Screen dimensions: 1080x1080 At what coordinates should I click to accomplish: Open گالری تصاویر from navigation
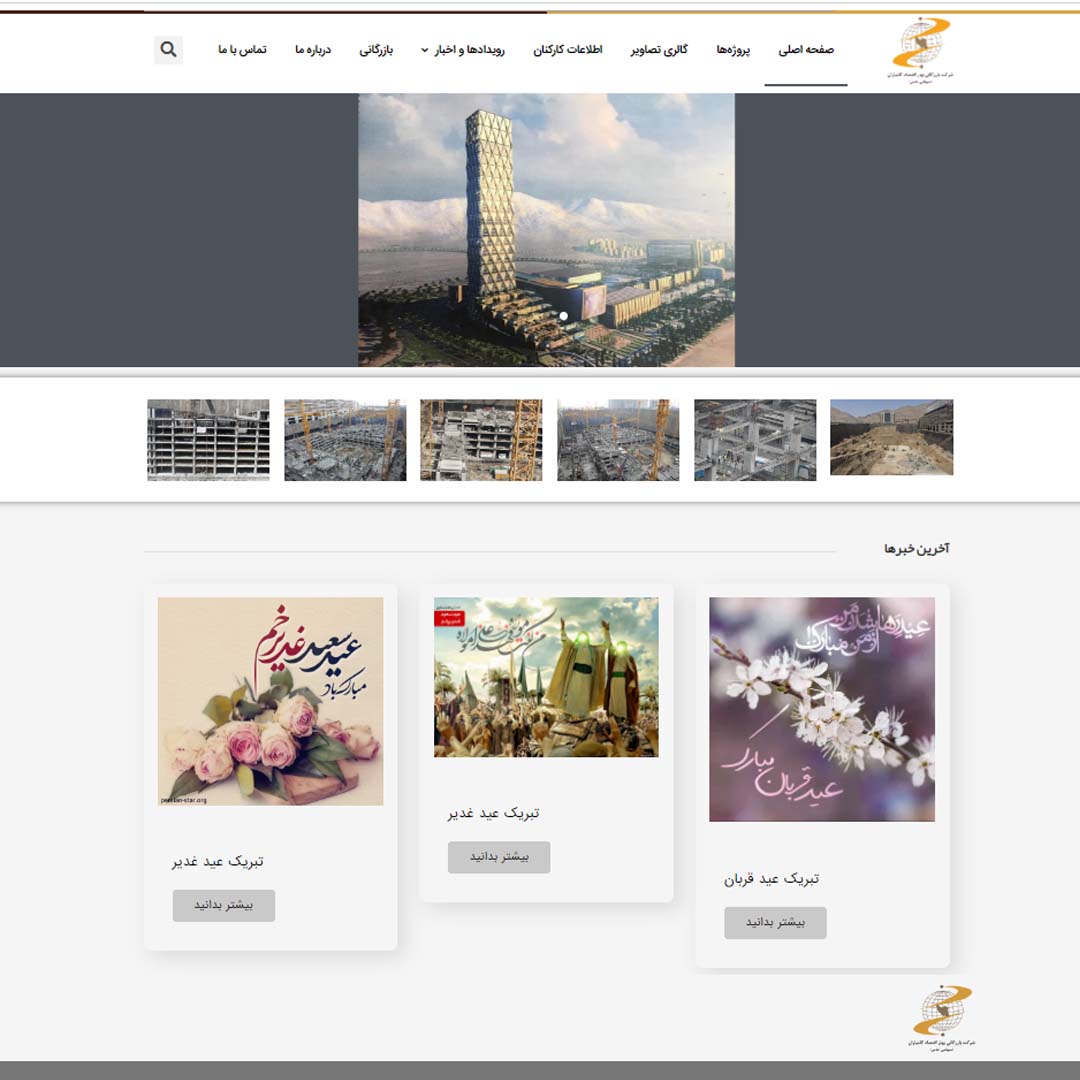click(659, 50)
